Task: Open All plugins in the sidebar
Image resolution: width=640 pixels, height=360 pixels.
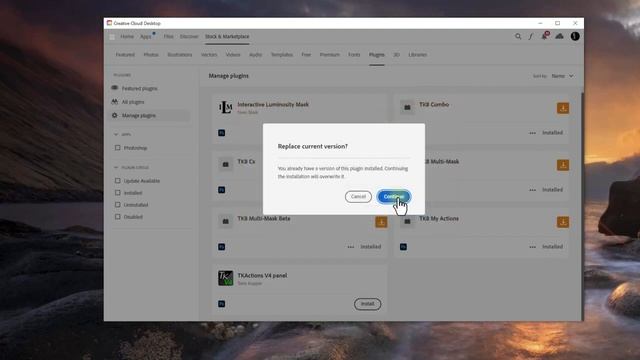Action: pyautogui.click(x=133, y=102)
